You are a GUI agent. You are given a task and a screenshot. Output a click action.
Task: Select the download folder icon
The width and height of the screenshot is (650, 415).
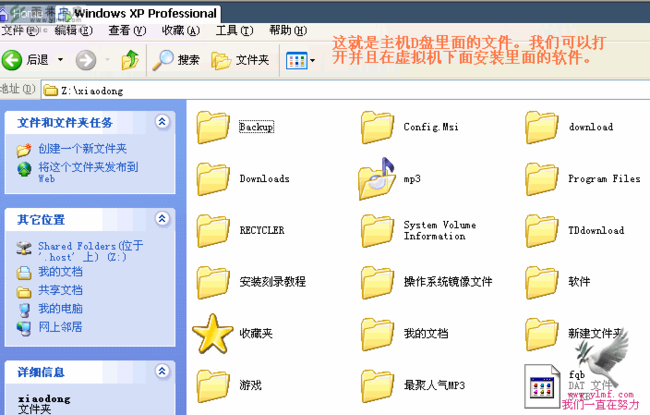pyautogui.click(x=541, y=127)
